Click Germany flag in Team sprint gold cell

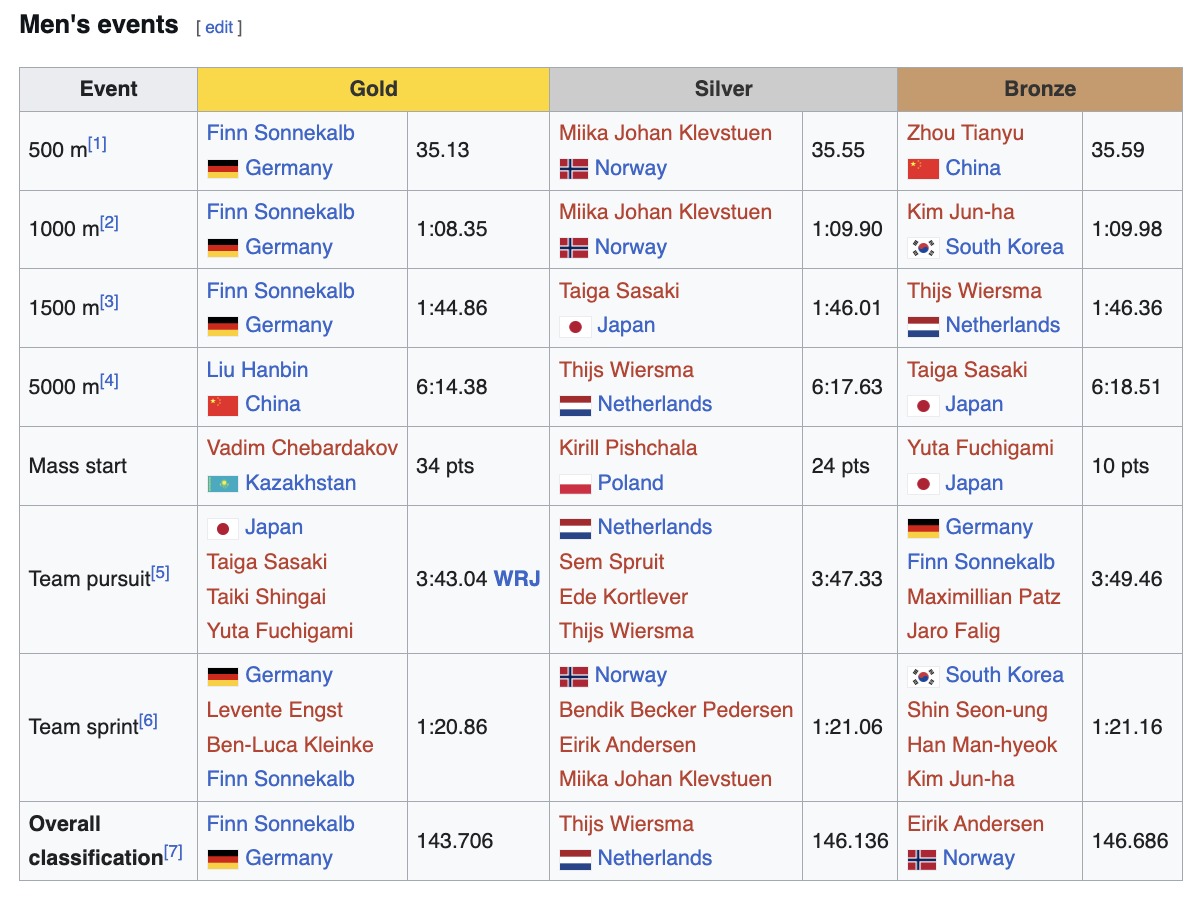click(222, 676)
